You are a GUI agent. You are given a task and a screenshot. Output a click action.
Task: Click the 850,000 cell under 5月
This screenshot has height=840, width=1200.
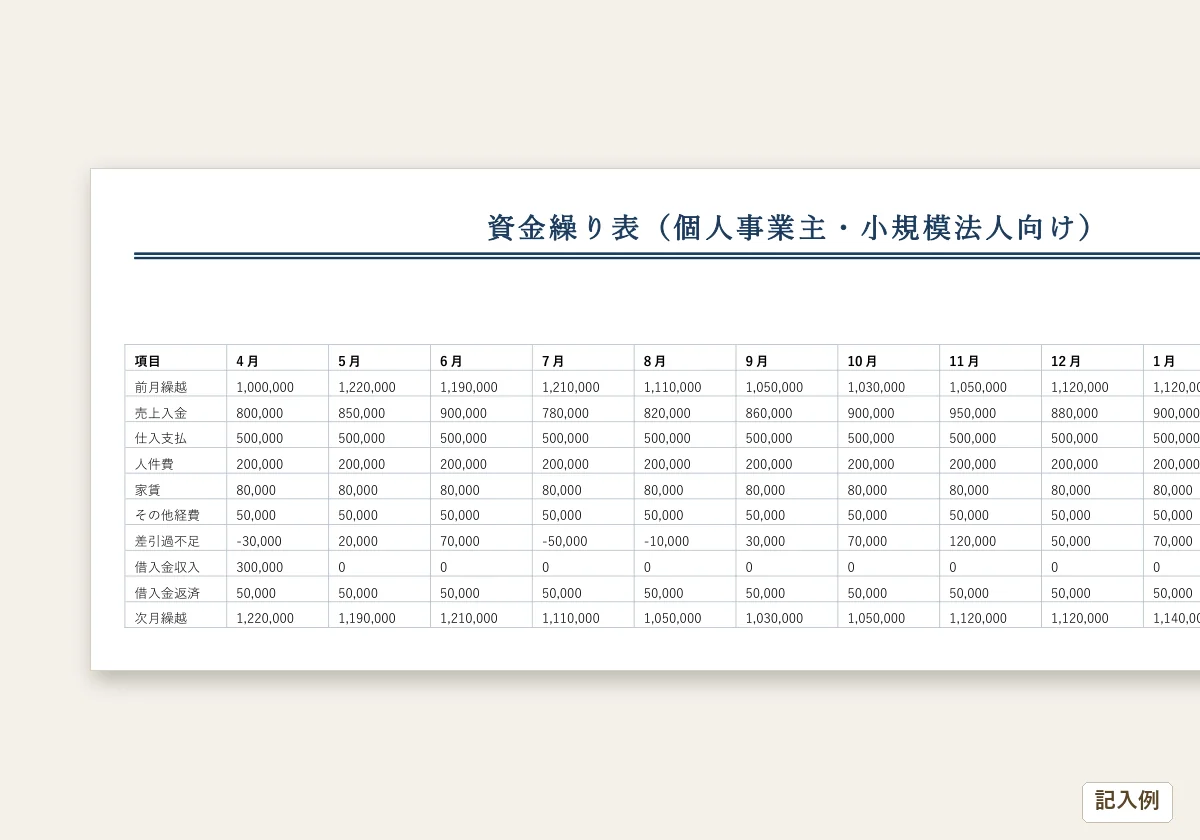(380, 411)
